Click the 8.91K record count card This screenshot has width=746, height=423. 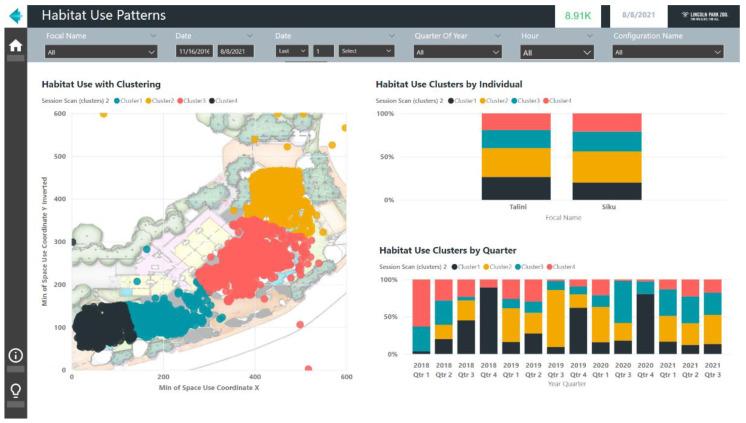tap(578, 16)
